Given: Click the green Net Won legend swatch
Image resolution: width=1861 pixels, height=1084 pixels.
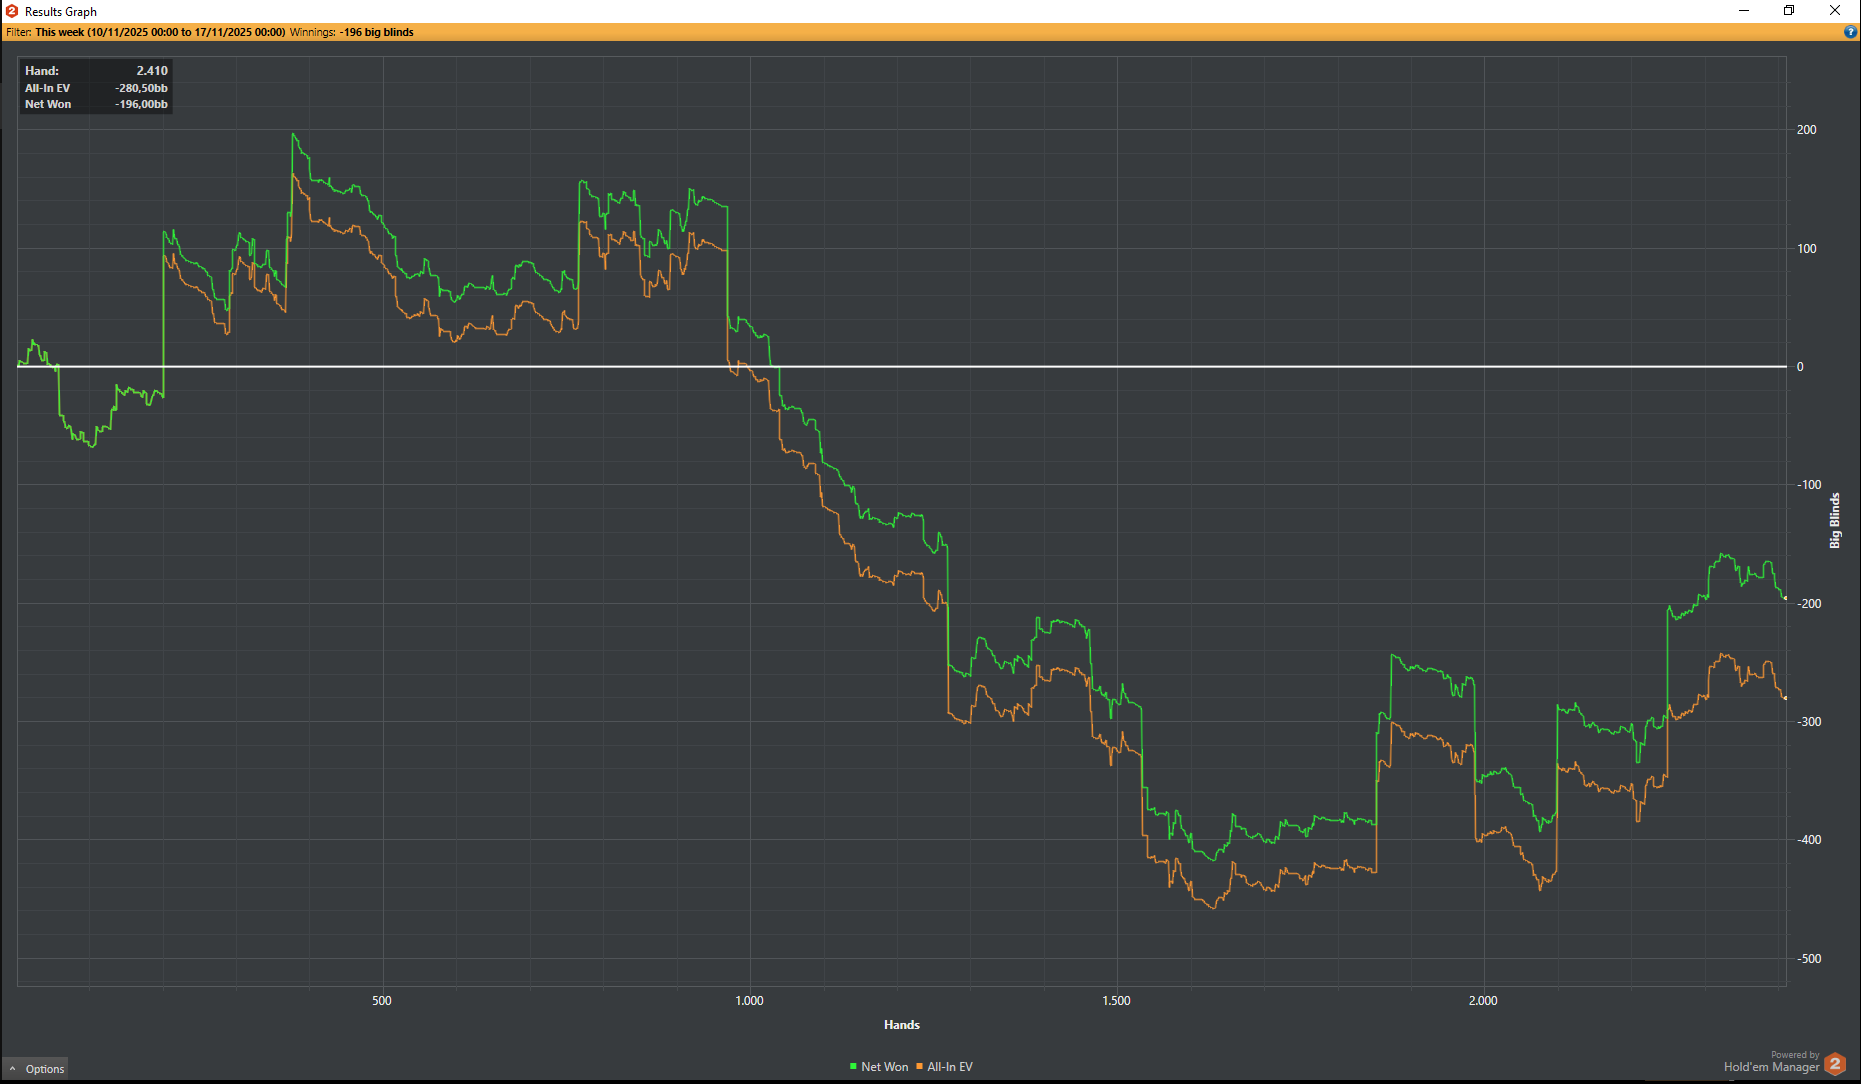Looking at the screenshot, I should click(x=853, y=1067).
